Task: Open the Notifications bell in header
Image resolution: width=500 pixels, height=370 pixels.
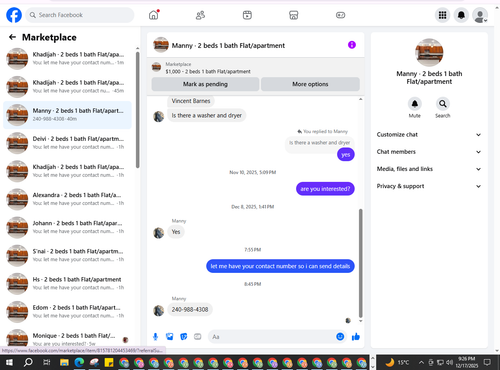Action: (461, 15)
